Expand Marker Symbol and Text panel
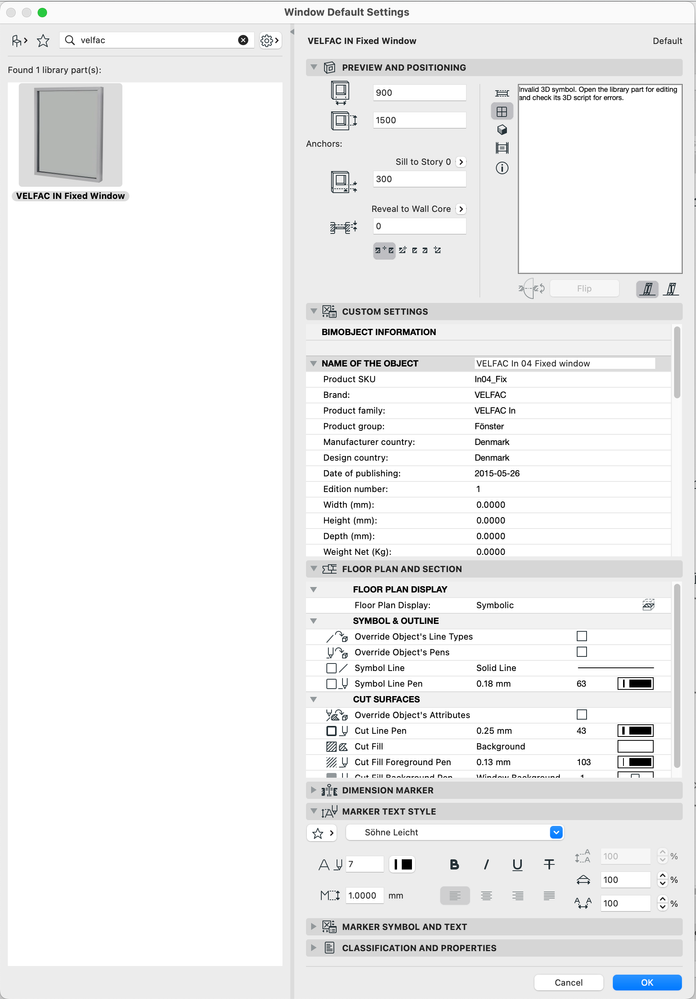696x999 pixels. [x=313, y=927]
